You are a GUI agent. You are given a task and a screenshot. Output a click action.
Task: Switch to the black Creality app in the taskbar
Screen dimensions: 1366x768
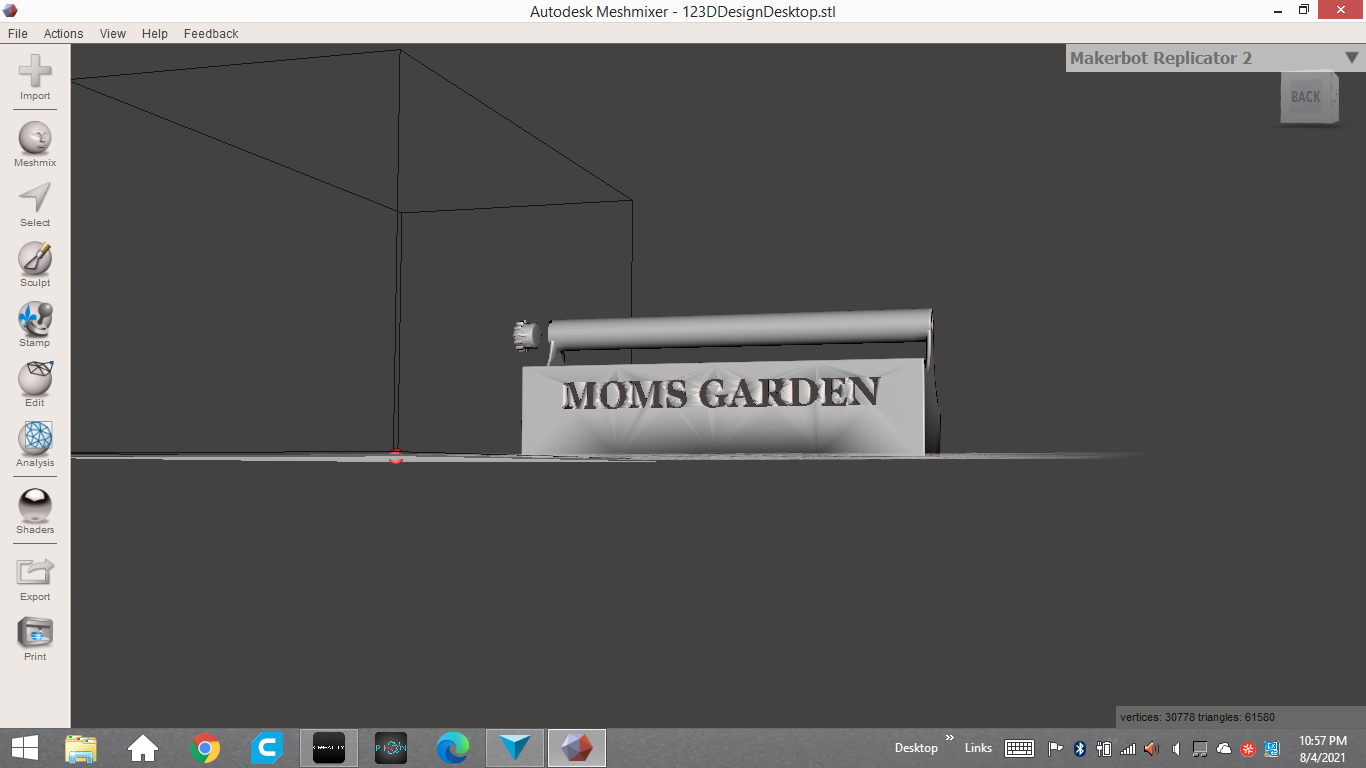tap(329, 748)
